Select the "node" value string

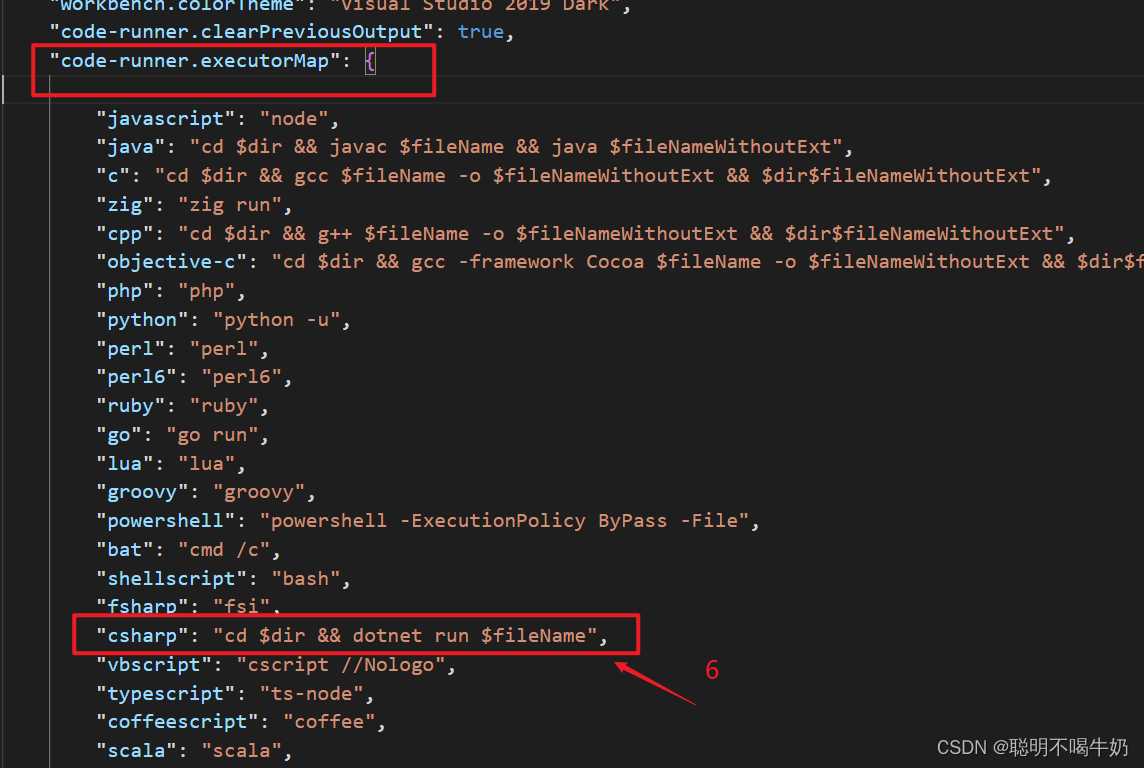pyautogui.click(x=293, y=118)
